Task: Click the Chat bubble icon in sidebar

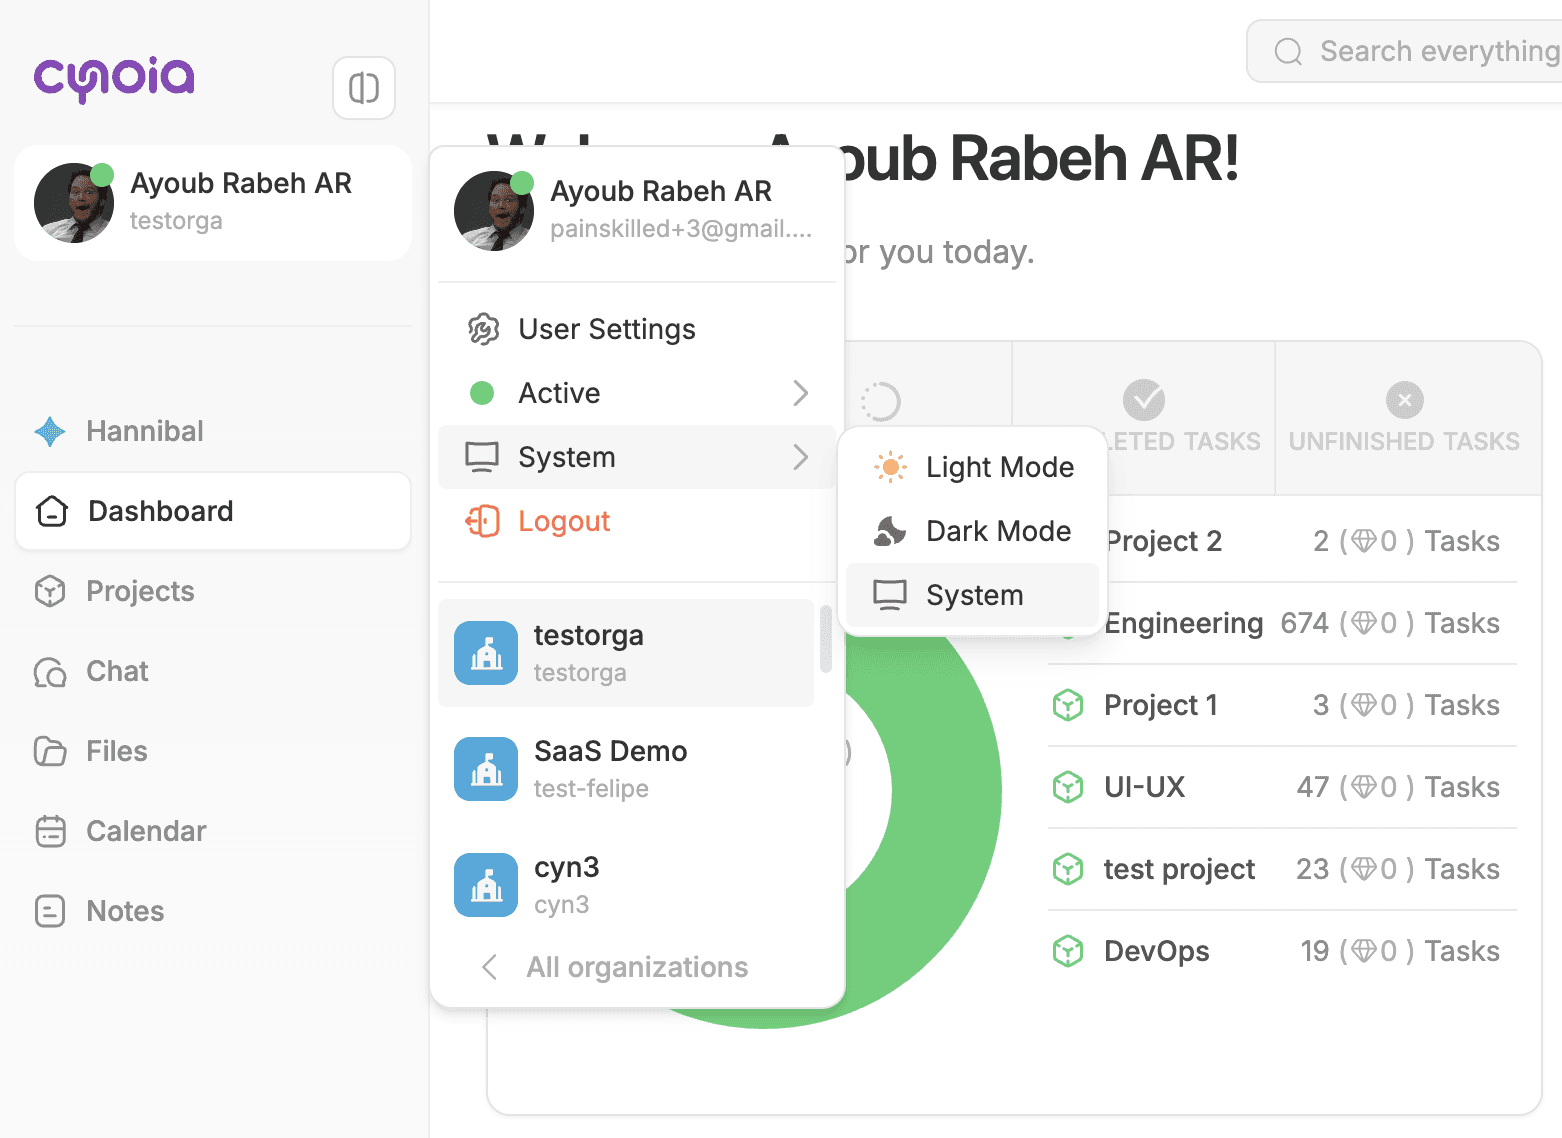Action: 50,671
